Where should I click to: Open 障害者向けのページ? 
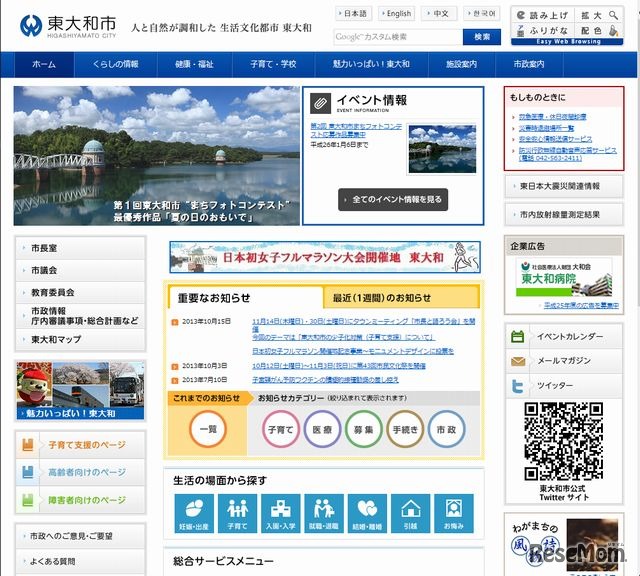(x=80, y=500)
